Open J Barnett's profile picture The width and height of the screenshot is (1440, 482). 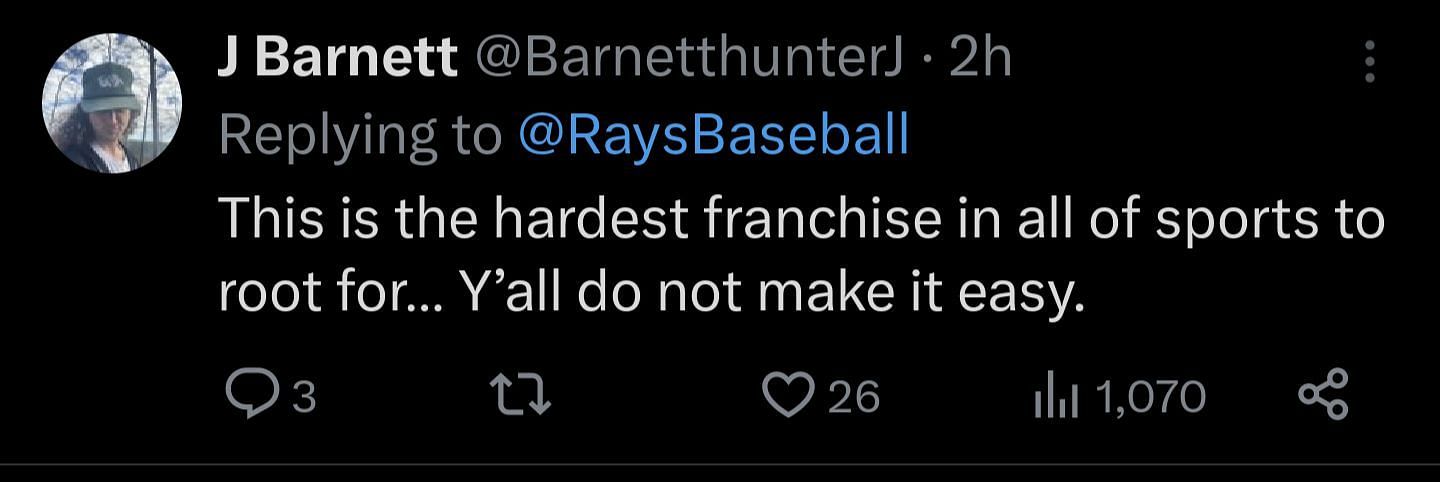tap(111, 103)
